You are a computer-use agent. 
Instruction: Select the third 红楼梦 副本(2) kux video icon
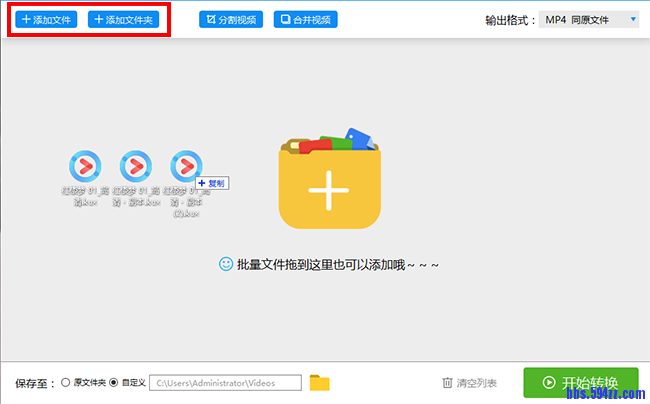click(x=186, y=165)
